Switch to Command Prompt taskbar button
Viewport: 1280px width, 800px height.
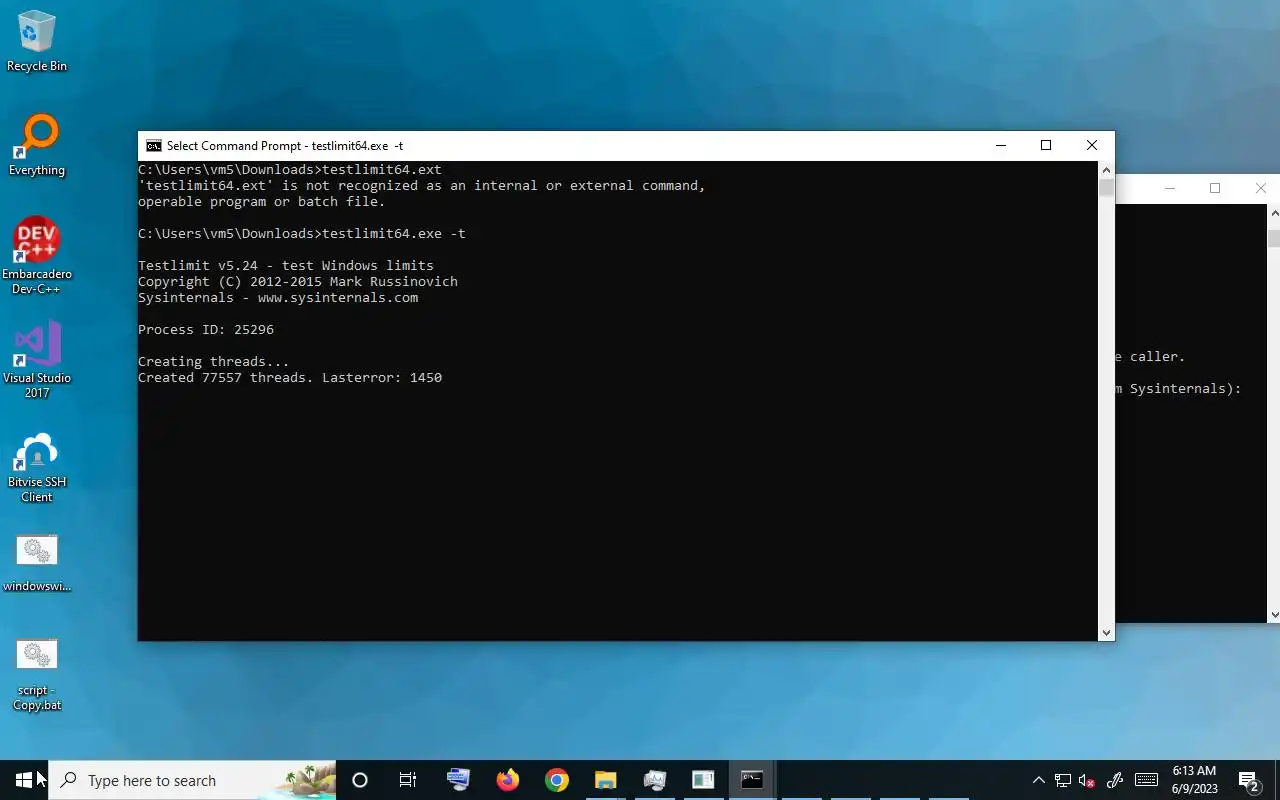click(752, 780)
